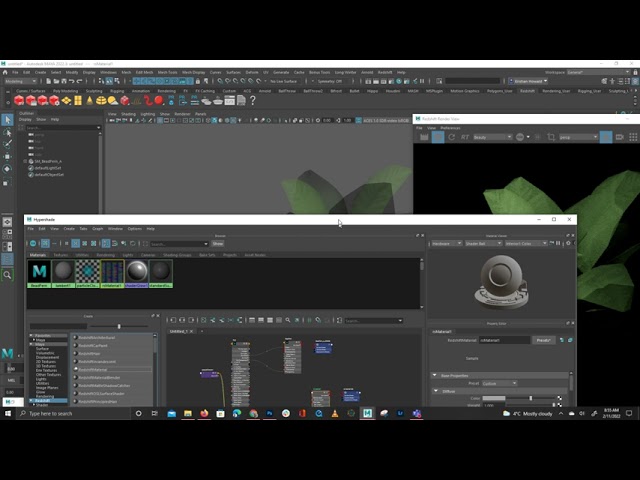
Task: Click the refresh icon in Redshift Render View
Action: (x=451, y=137)
